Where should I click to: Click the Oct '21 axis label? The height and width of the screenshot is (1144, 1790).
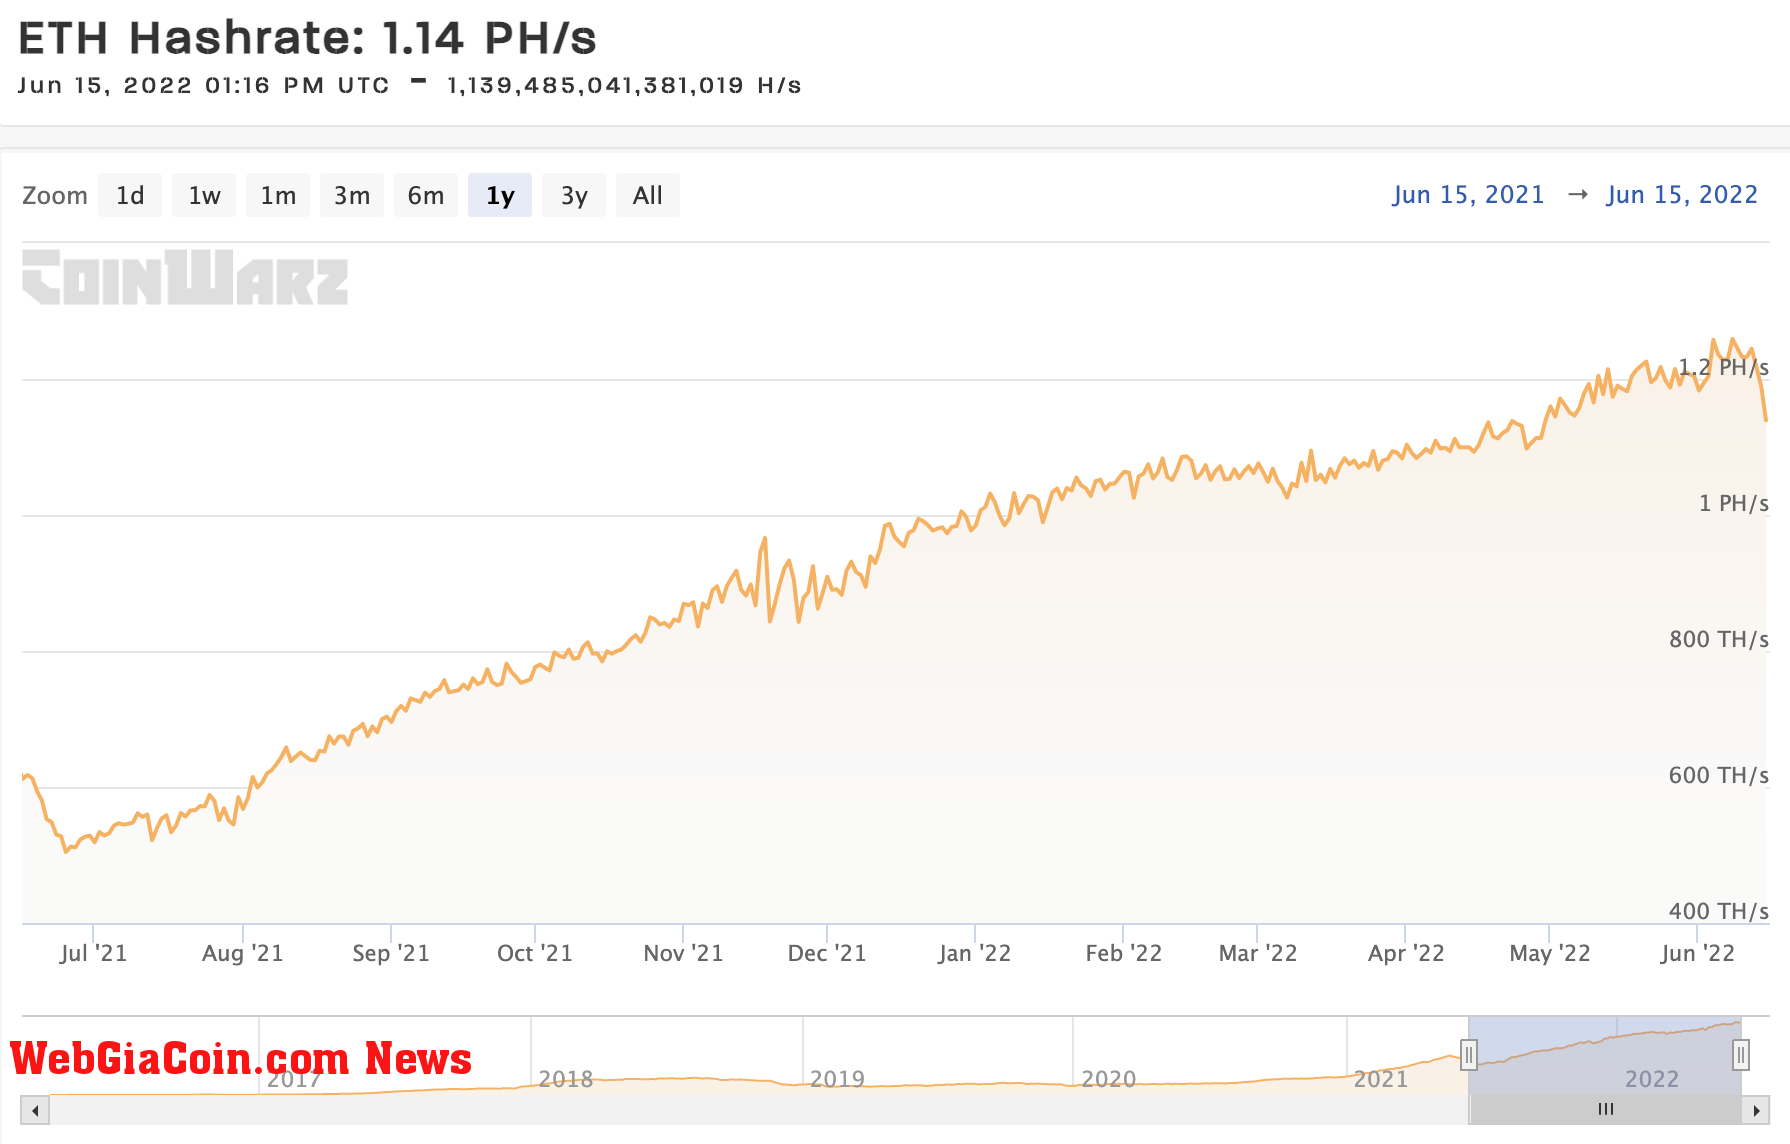[x=535, y=953]
